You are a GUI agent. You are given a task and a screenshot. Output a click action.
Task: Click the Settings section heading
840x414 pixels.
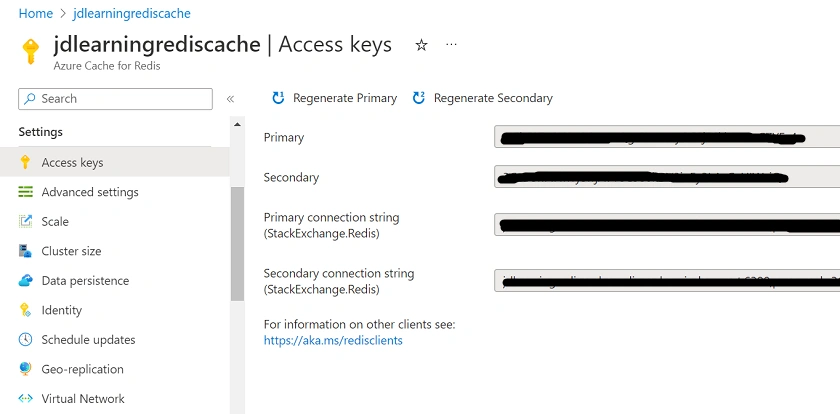(40, 132)
